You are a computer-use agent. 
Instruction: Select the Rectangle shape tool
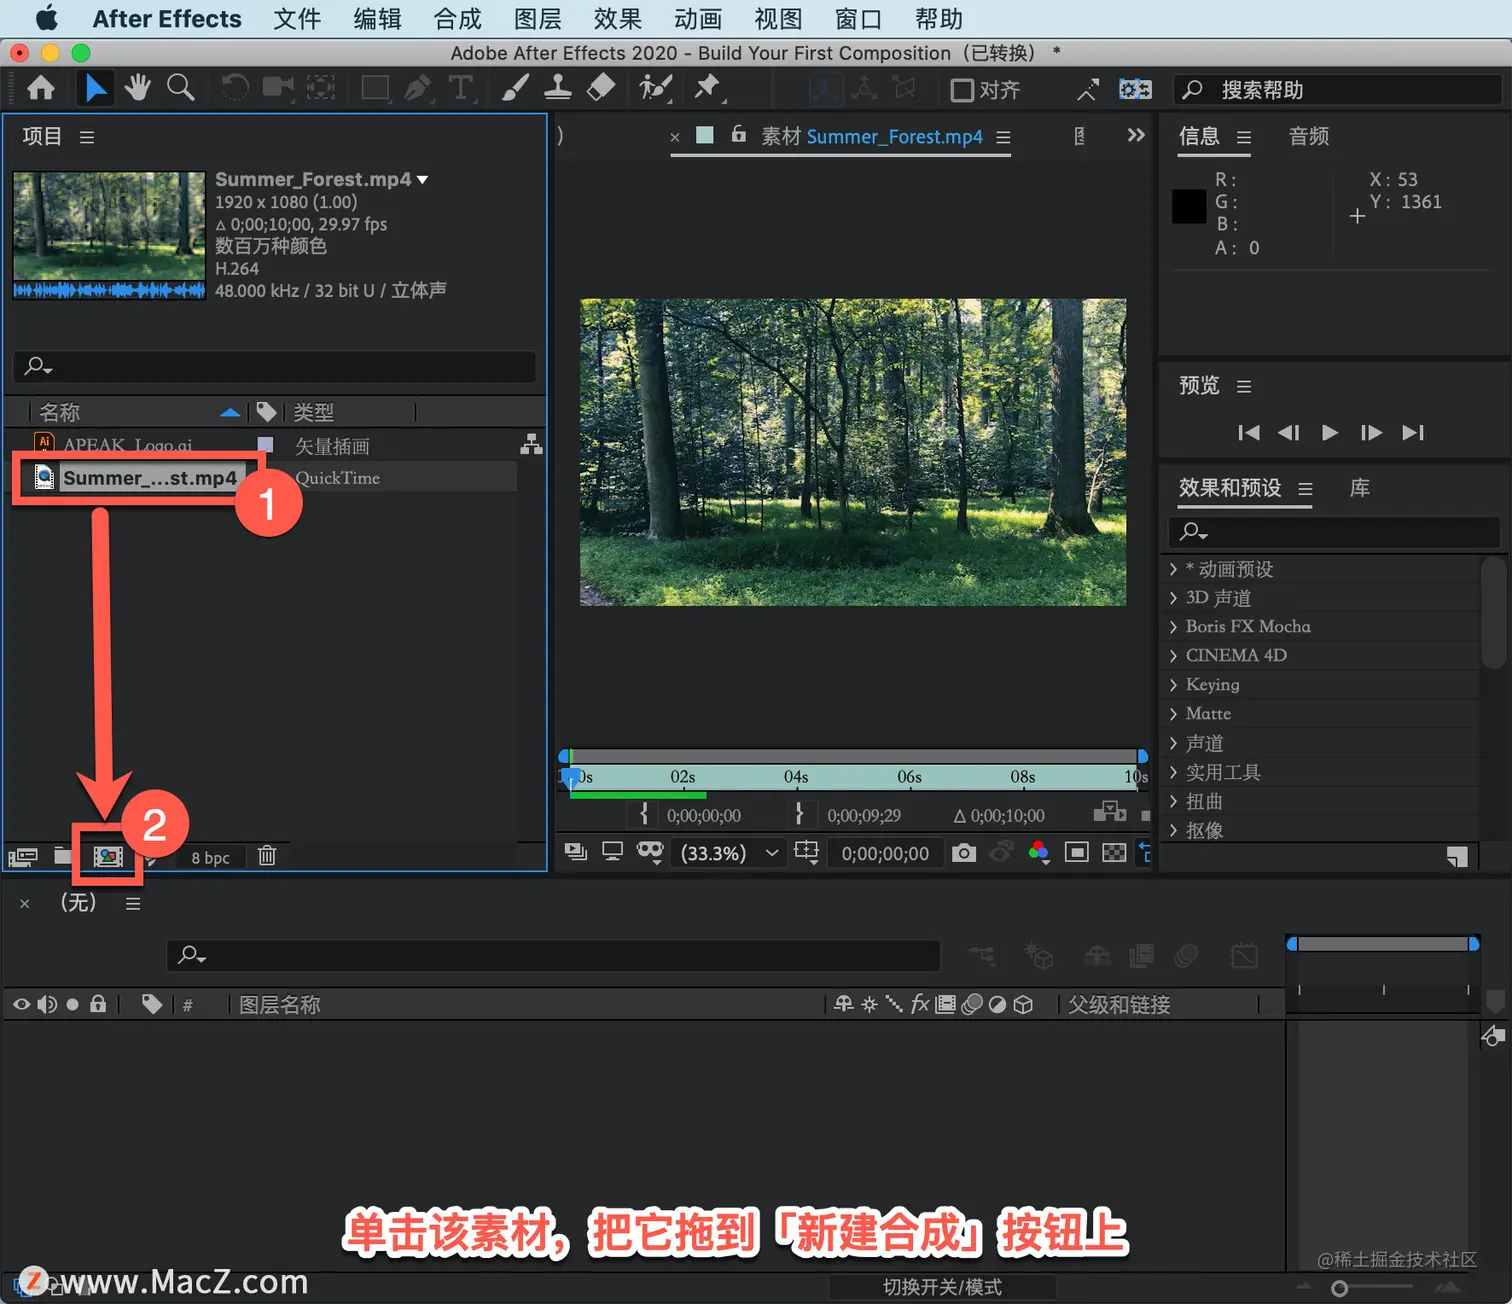click(x=375, y=89)
